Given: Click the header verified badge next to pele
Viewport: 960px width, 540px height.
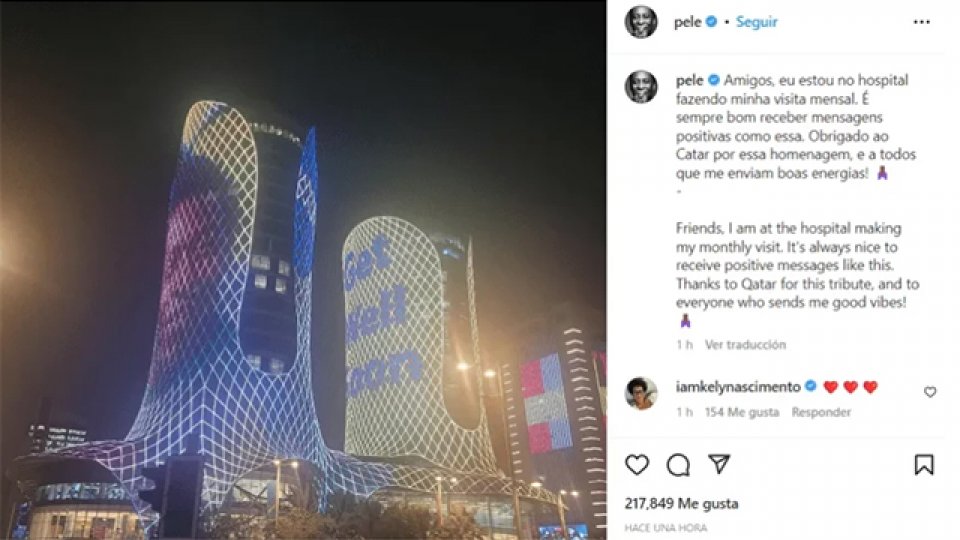Looking at the screenshot, I should click(711, 21).
